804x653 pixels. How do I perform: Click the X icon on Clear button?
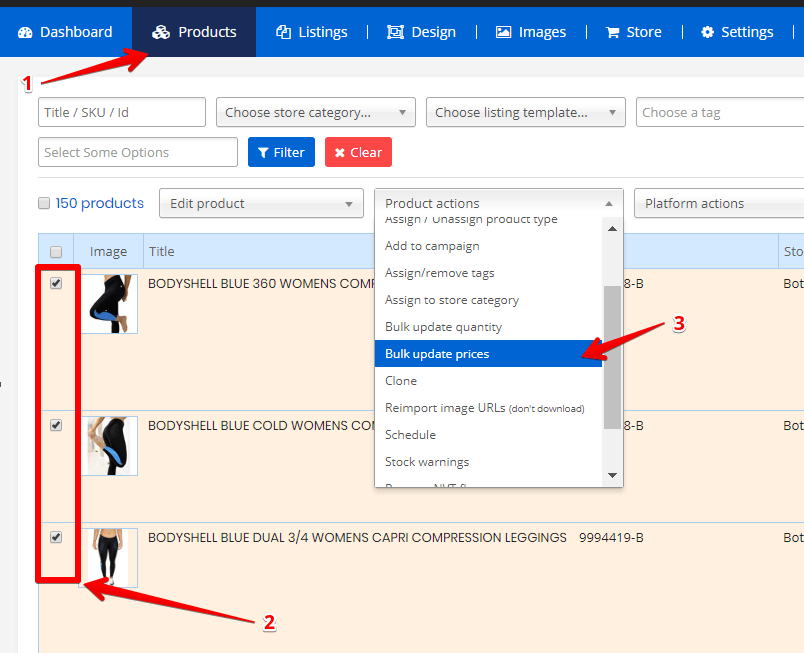tap(339, 153)
